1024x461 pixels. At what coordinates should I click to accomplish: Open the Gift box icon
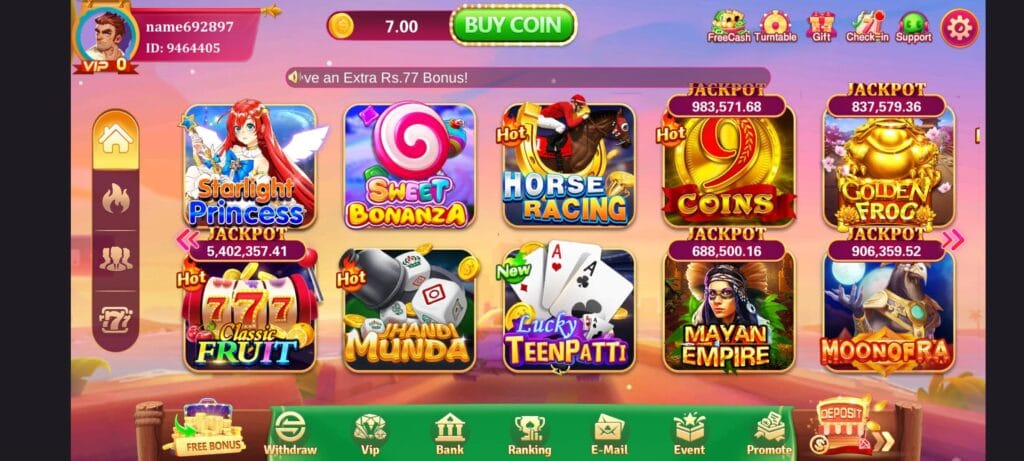822,27
